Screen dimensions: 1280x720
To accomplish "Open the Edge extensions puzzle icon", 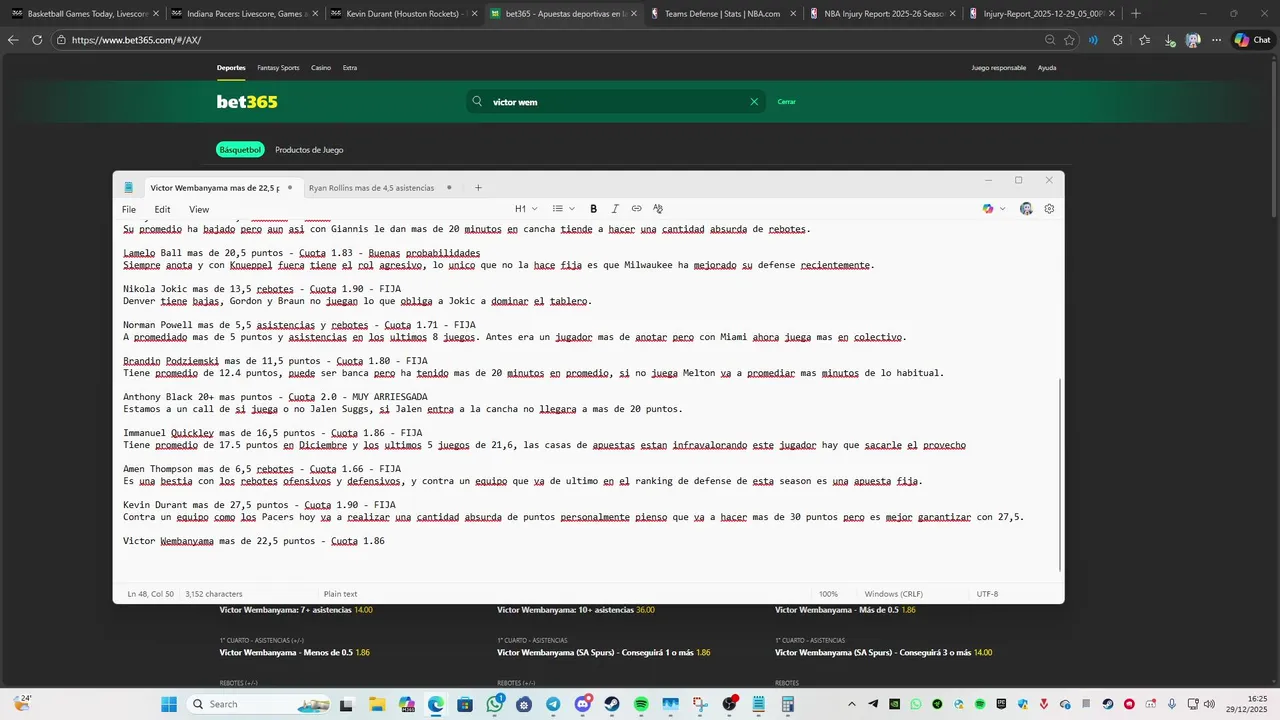I will click(1117, 40).
